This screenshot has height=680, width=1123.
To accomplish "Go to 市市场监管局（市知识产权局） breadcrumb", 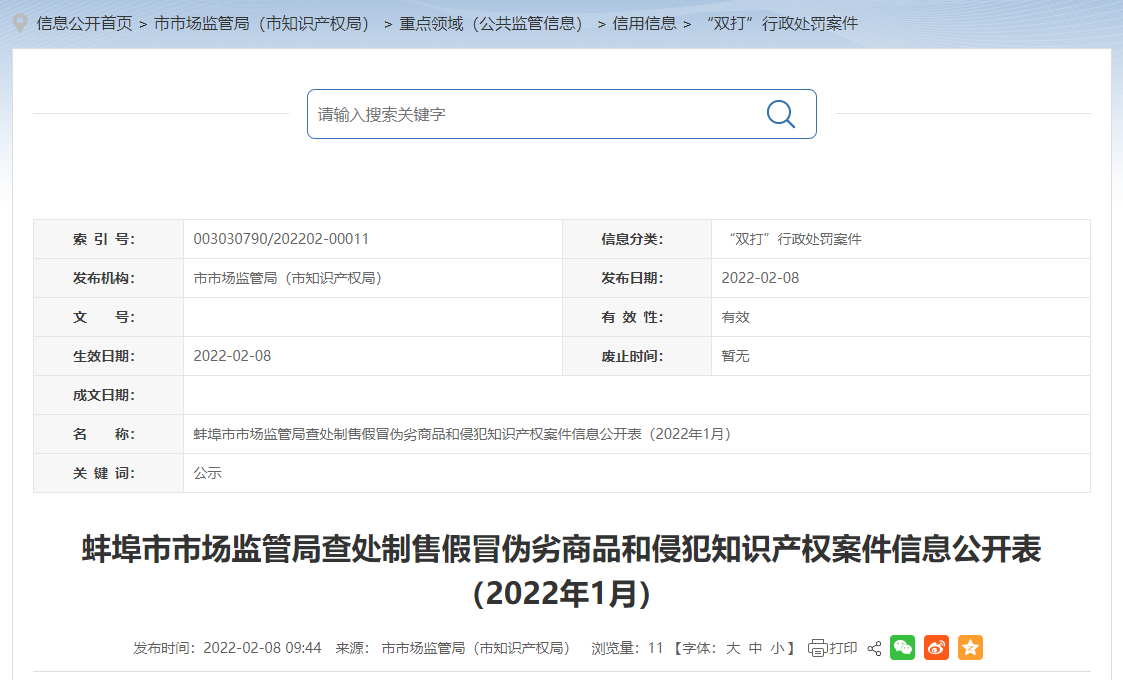I will (x=262, y=23).
